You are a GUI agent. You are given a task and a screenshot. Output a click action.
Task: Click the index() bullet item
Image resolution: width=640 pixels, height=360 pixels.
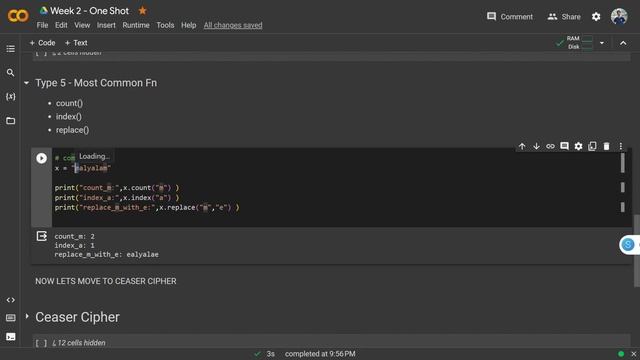click(x=69, y=117)
